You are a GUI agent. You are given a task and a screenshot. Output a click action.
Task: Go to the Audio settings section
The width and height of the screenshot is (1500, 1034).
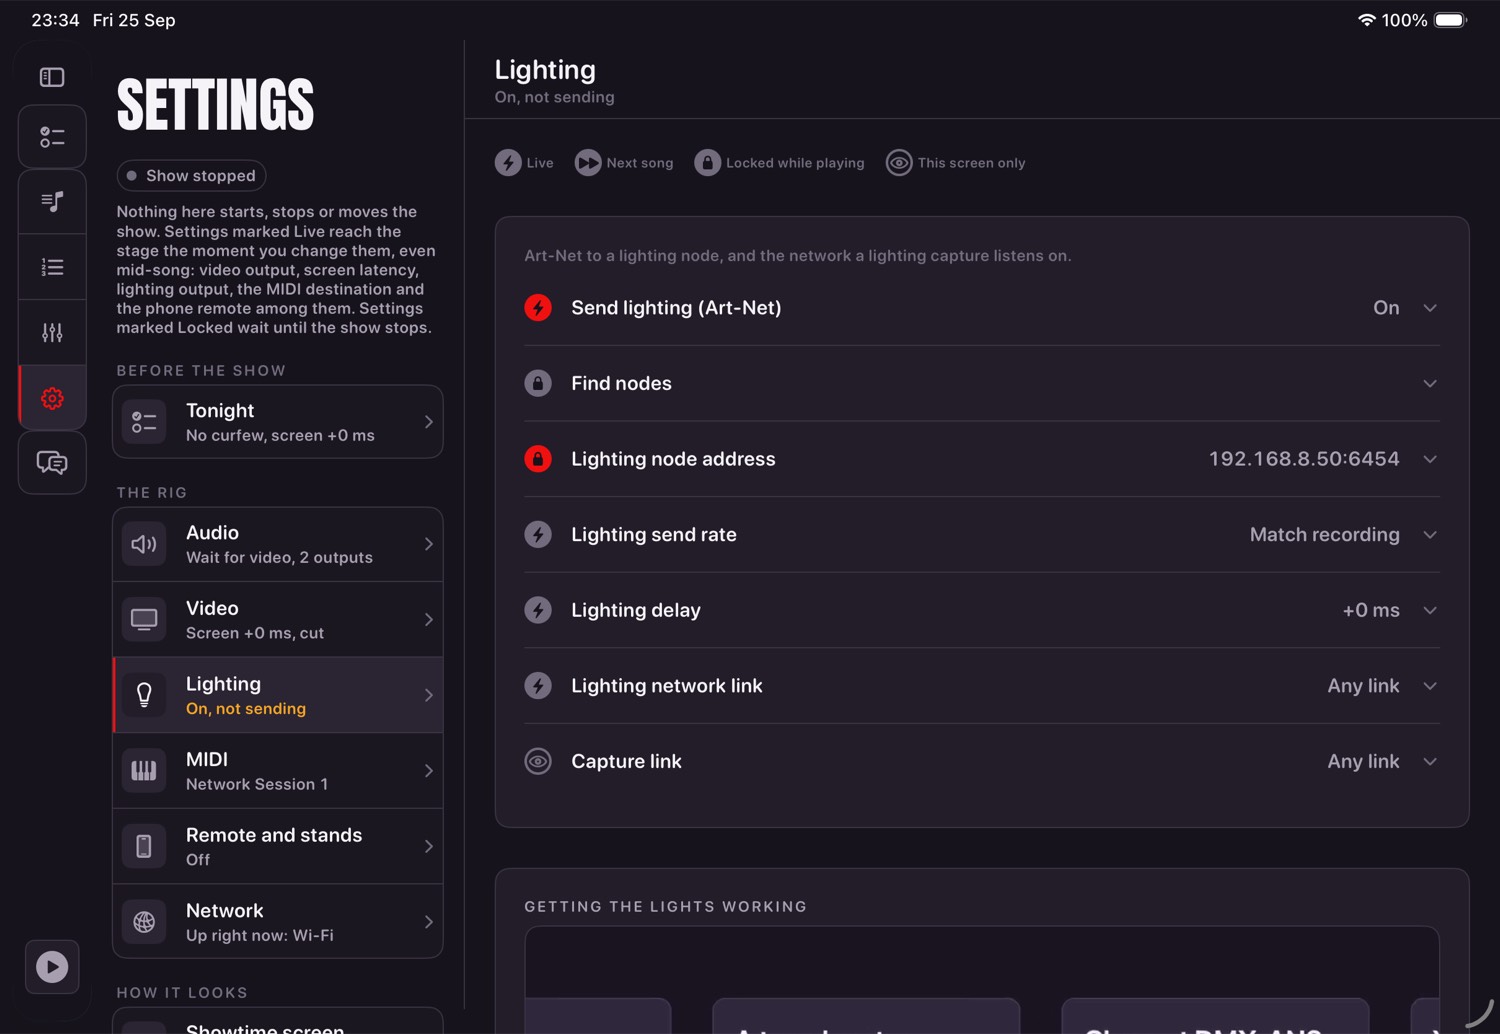(278, 544)
